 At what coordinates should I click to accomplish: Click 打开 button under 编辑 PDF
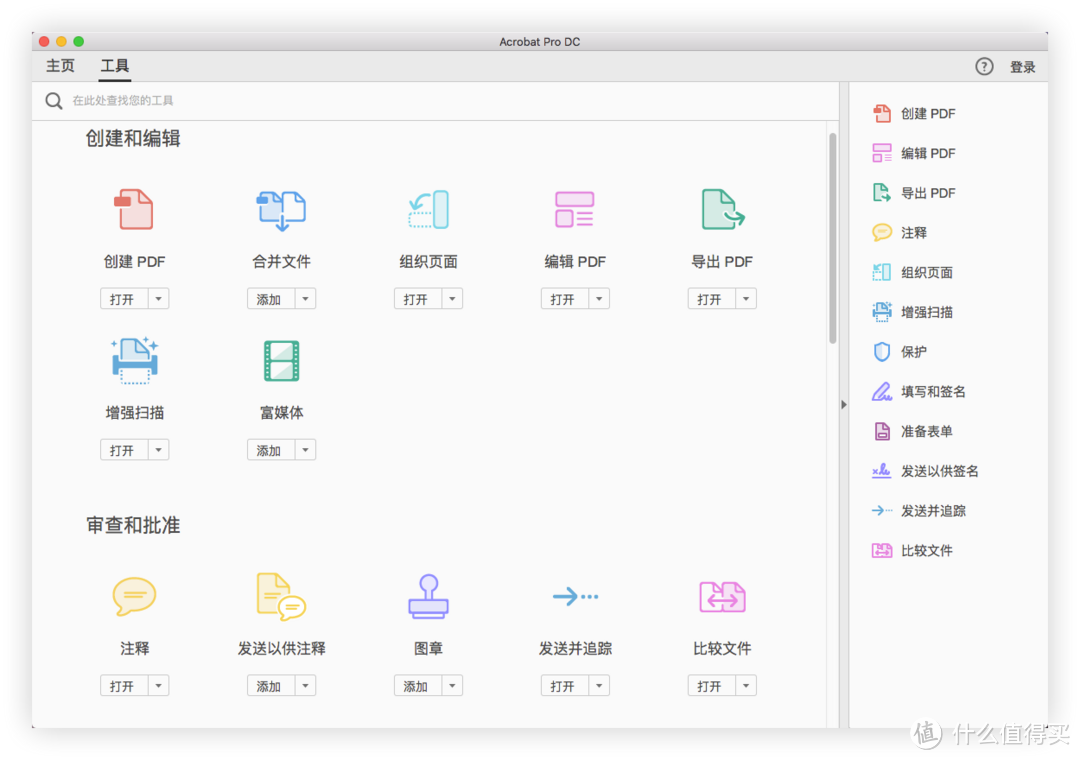(565, 299)
